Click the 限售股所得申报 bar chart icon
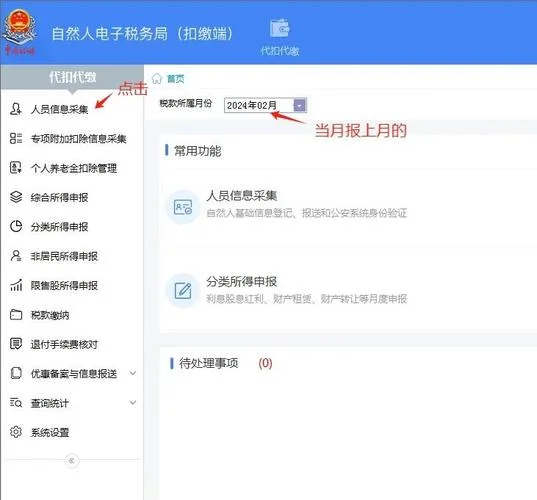Screen dimensions: 537x500 pyautogui.click(x=16, y=285)
